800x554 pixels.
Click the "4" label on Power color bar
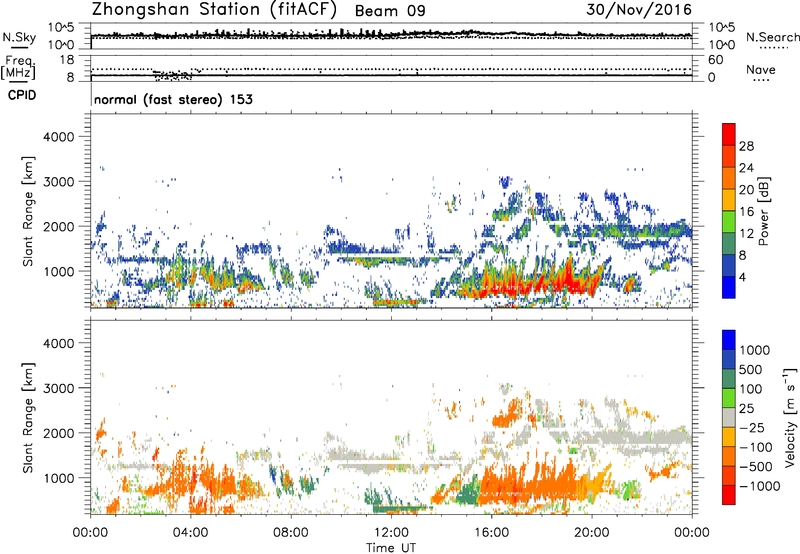click(742, 277)
